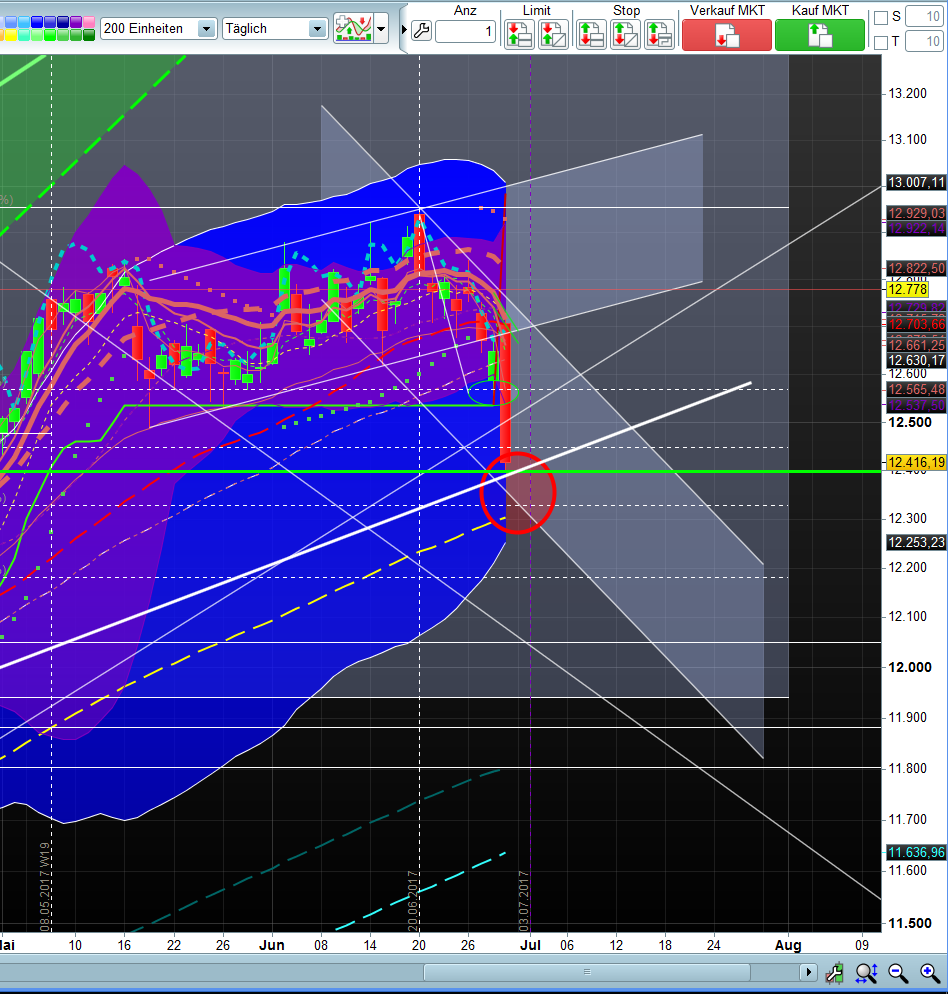Screen dimensions: 948x994
Task: Open the indicator menu dropdown arrow
Action: tap(381, 29)
